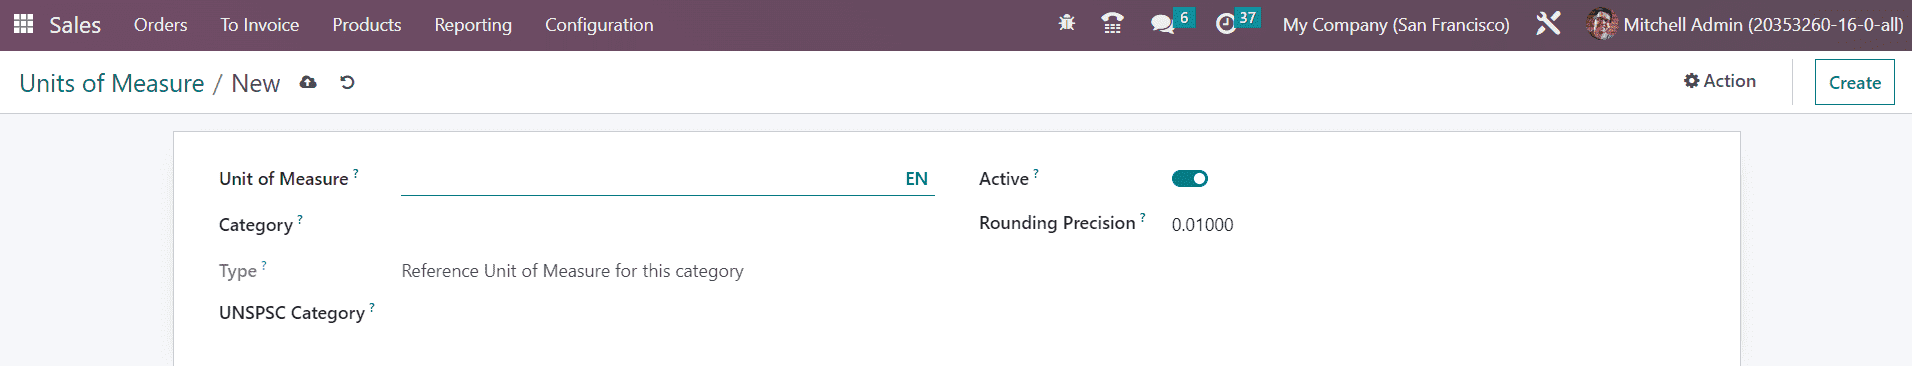Screen dimensions: 1912x366
Task: Focus the Unit of Measure name field
Action: (650, 178)
